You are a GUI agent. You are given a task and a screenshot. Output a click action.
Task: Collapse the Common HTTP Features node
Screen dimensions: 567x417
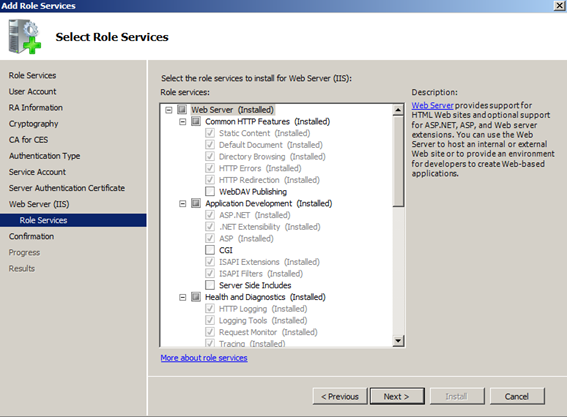183,122
